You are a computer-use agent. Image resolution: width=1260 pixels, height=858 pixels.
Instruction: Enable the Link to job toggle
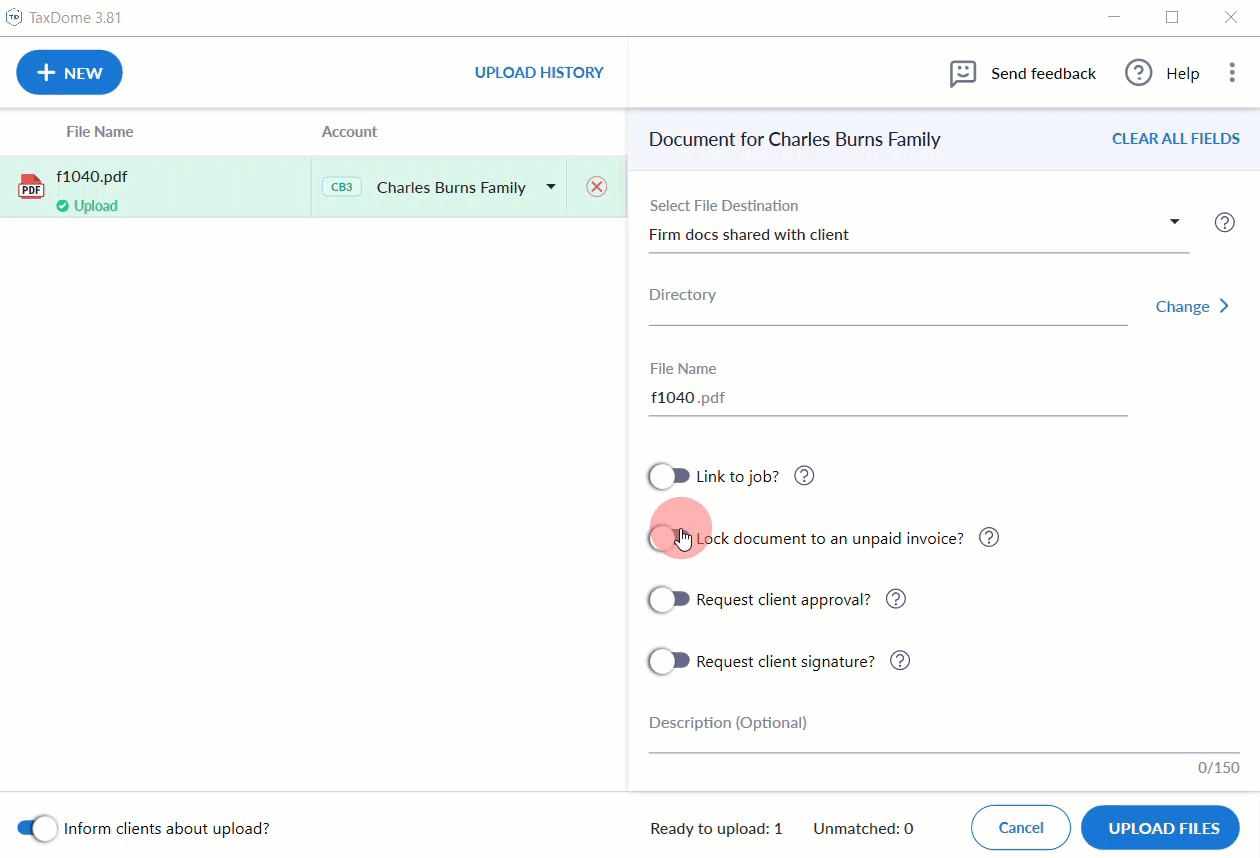669,477
